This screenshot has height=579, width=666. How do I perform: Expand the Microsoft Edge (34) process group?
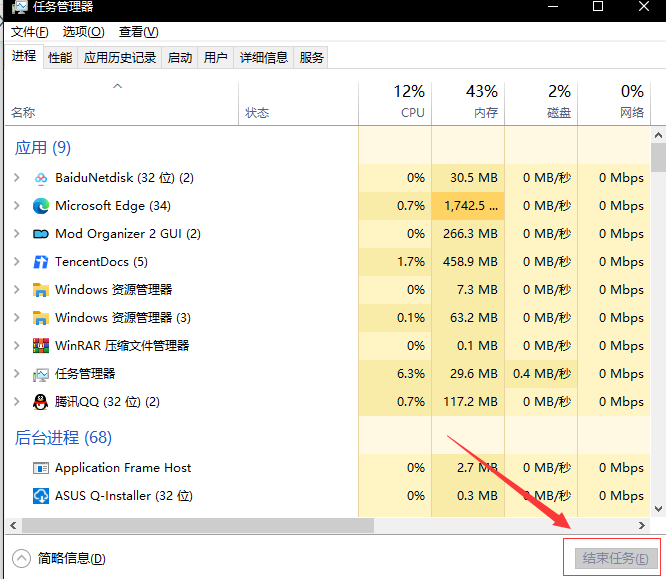pyautogui.click(x=16, y=206)
